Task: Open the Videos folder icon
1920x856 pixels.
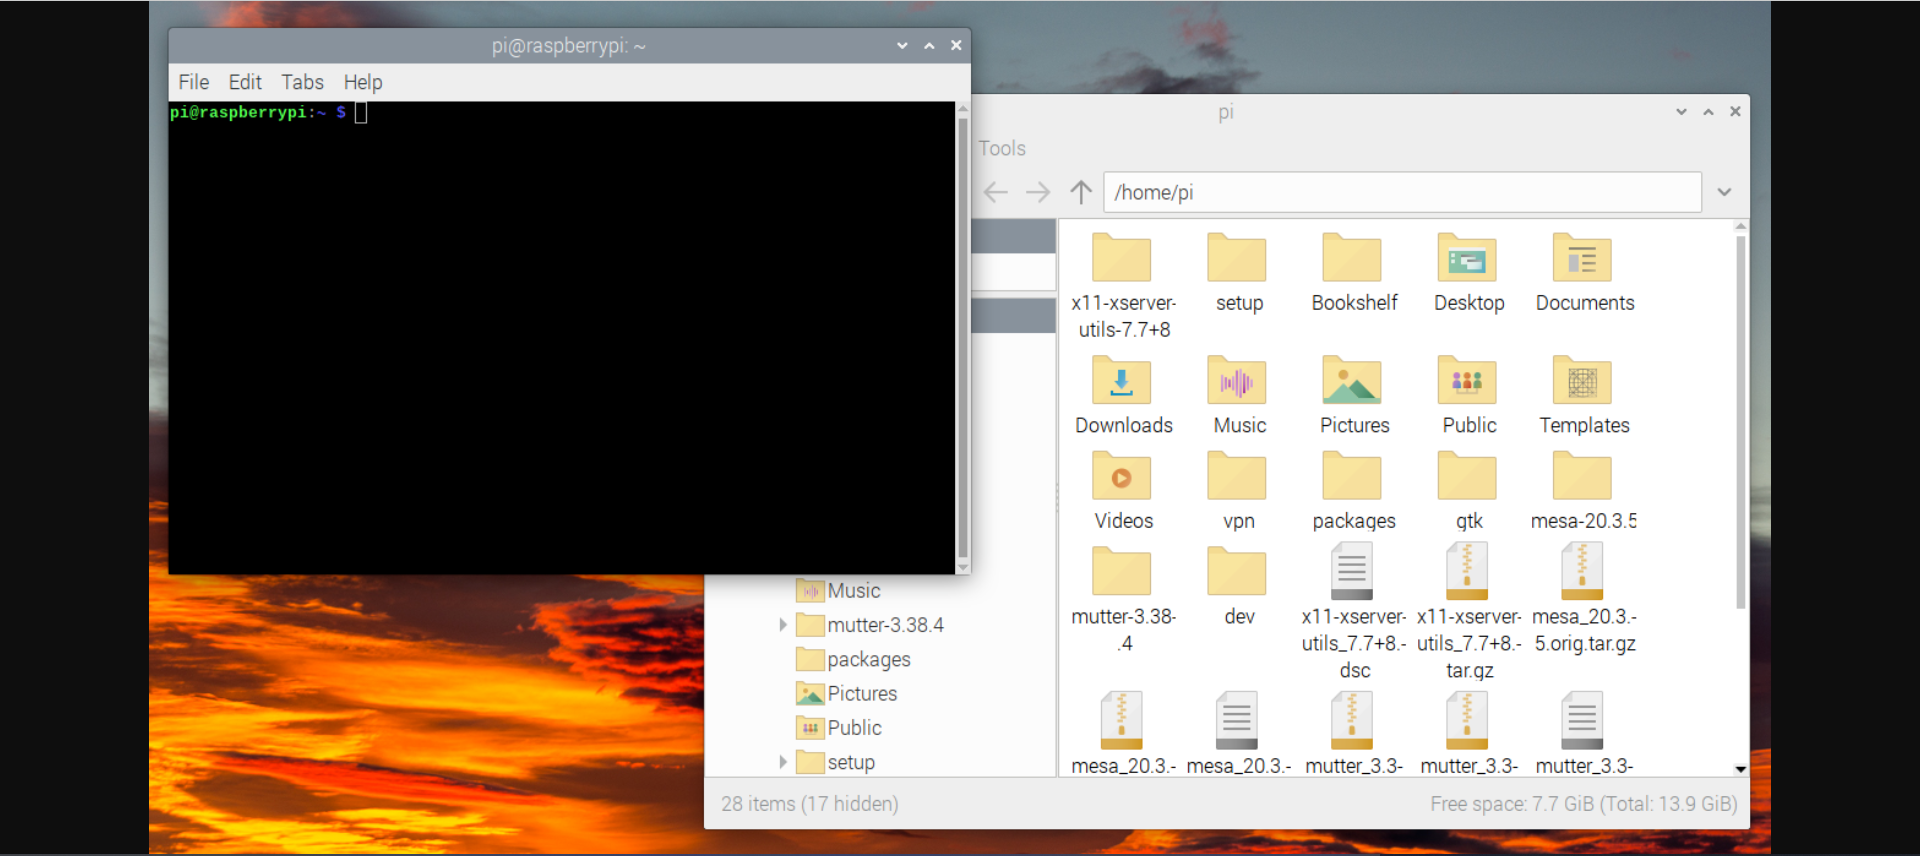Action: [x=1122, y=476]
